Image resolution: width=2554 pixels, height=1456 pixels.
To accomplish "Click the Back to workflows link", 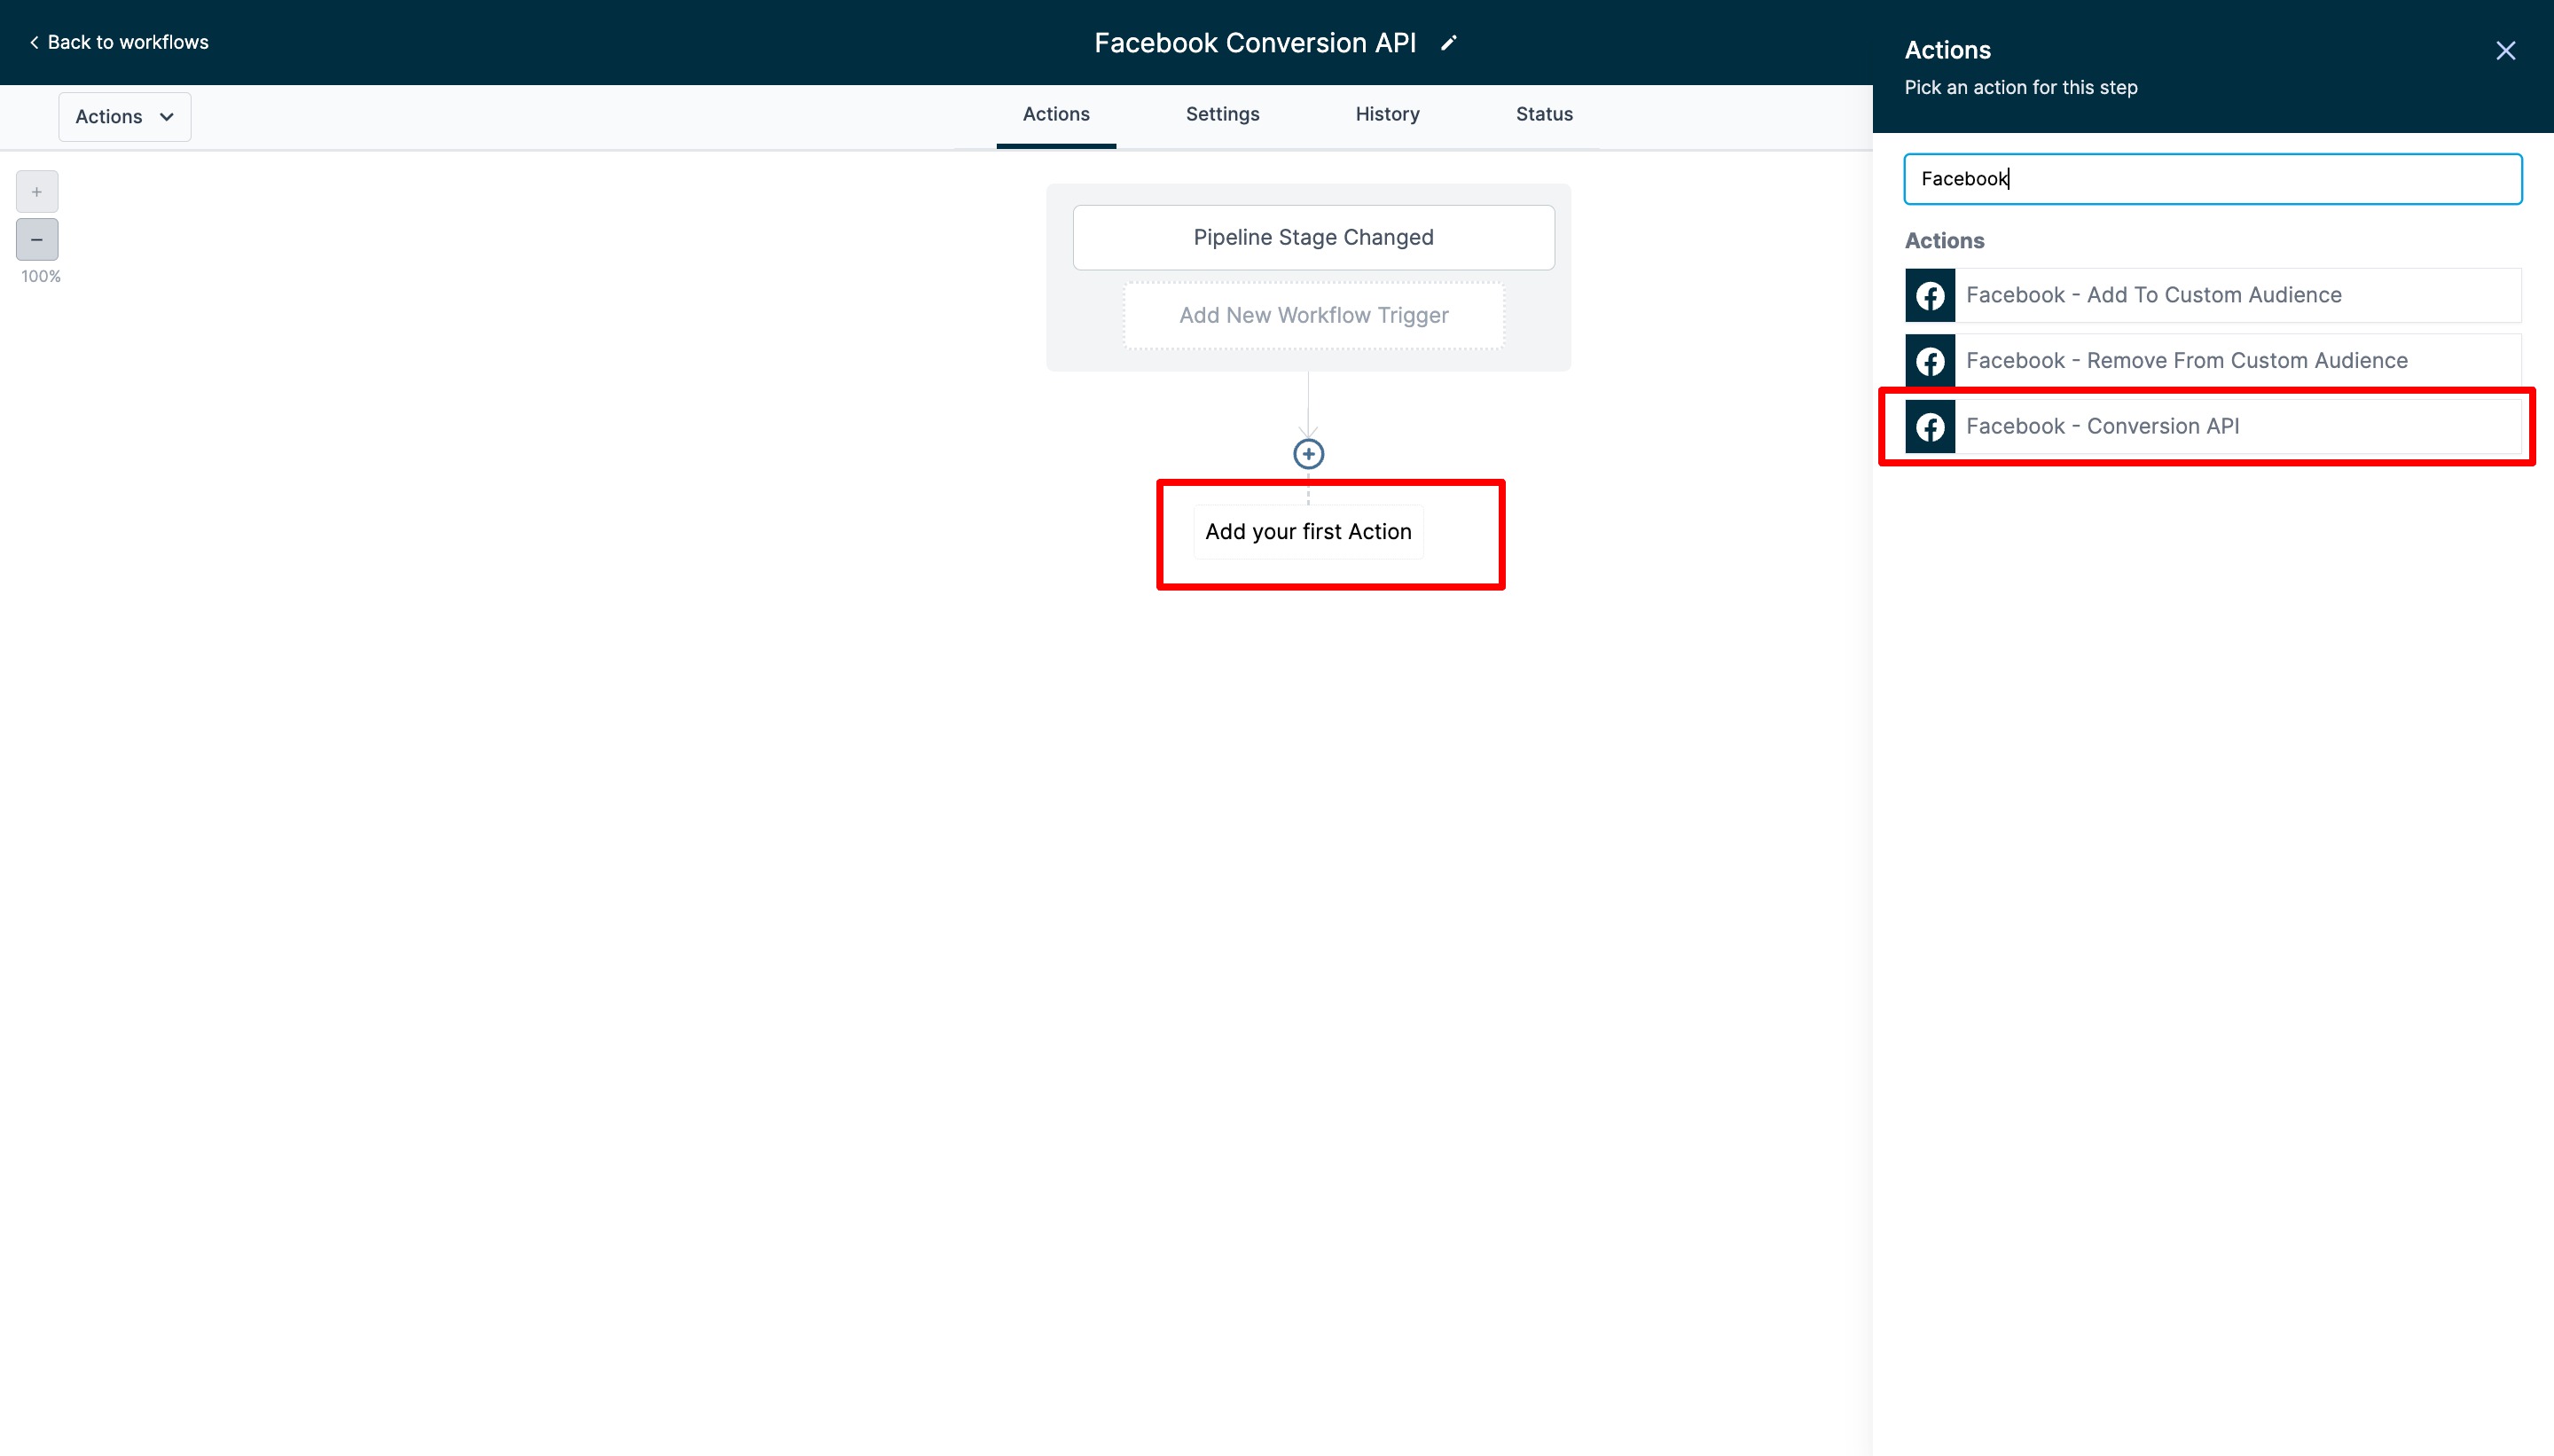I will coord(128,42).
